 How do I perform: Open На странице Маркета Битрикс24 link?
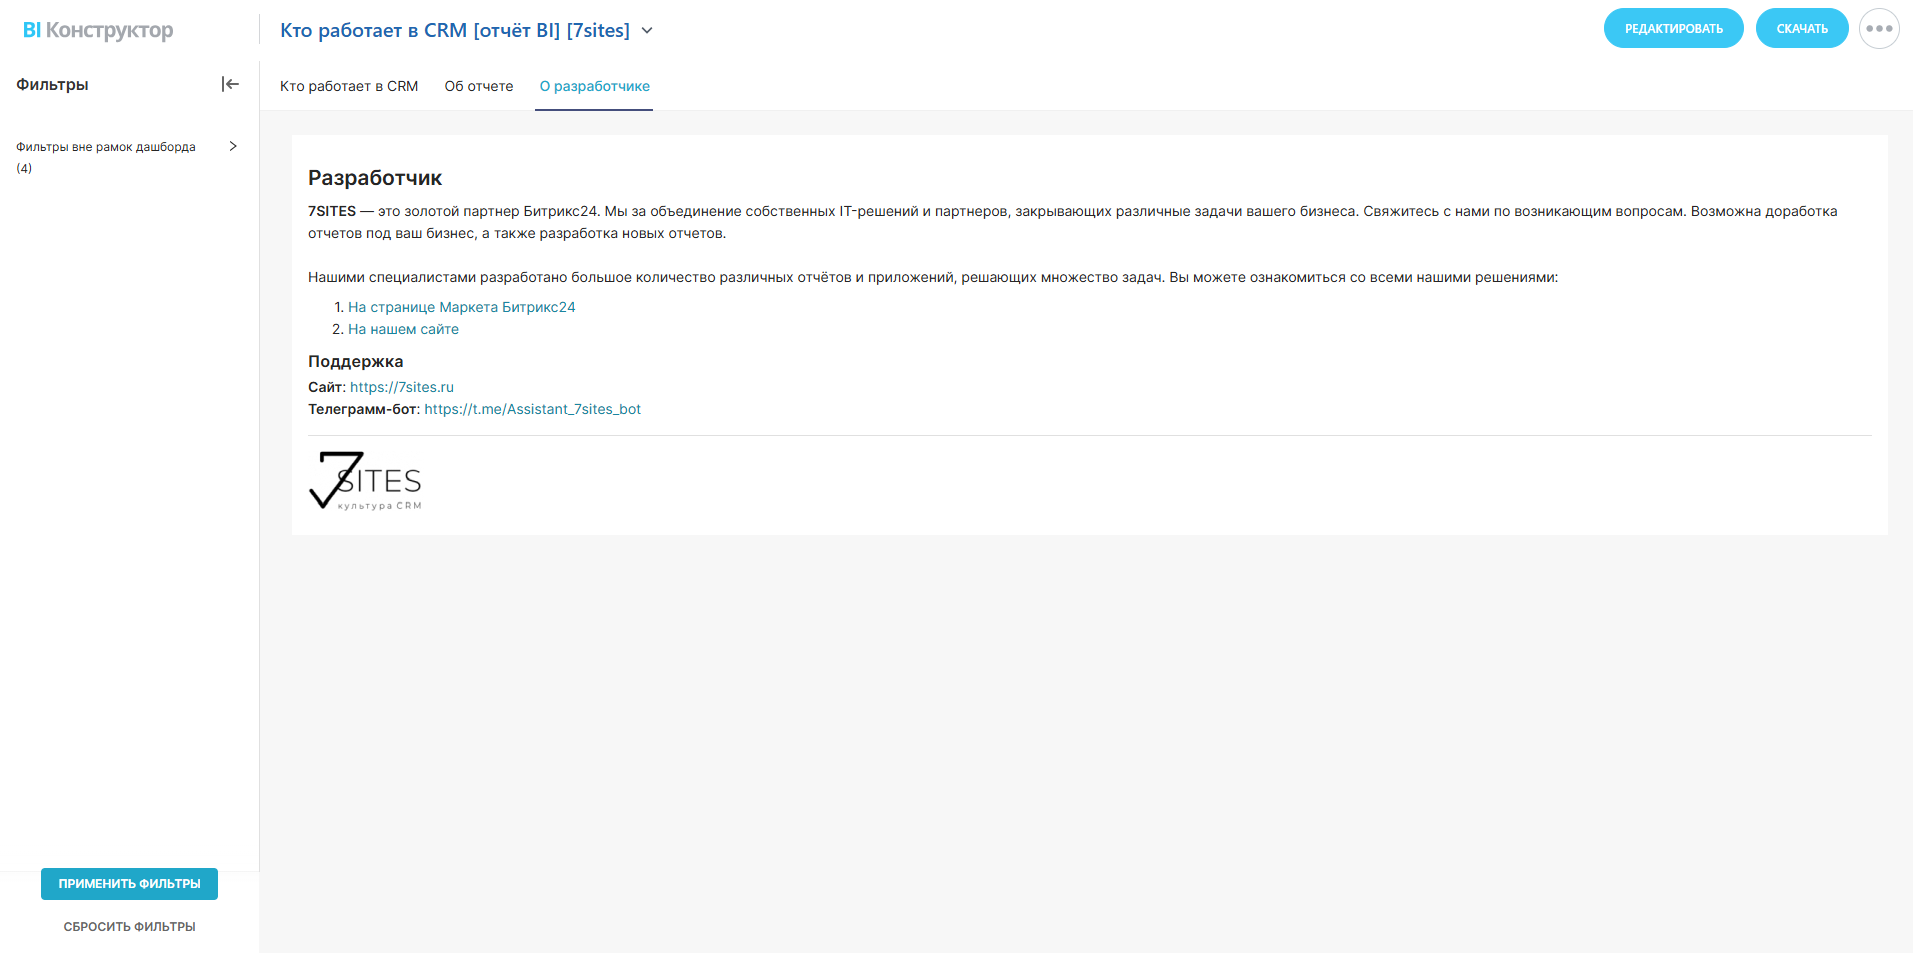461,307
